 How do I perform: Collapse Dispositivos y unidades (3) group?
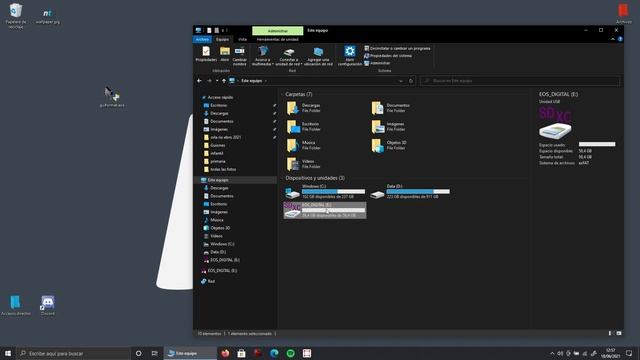click(x=282, y=178)
